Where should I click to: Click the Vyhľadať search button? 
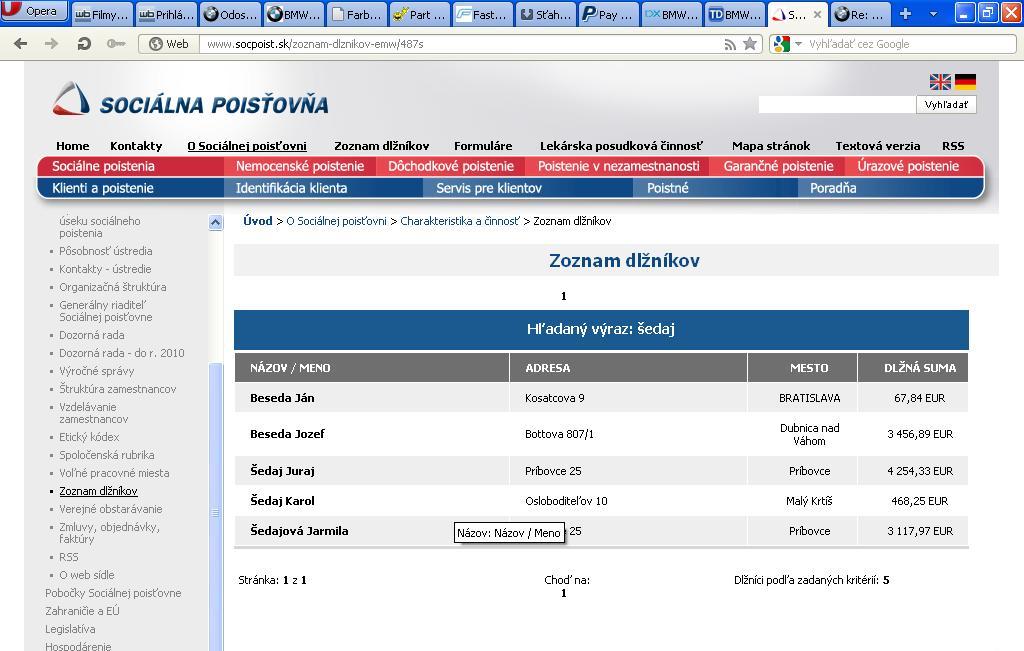[x=945, y=105]
